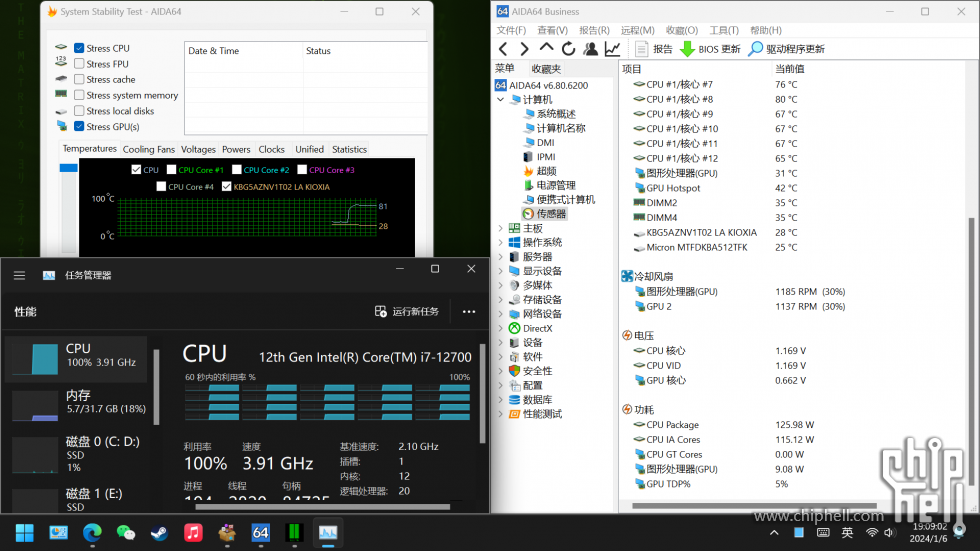Open WeChat from the taskbar

tap(126, 533)
